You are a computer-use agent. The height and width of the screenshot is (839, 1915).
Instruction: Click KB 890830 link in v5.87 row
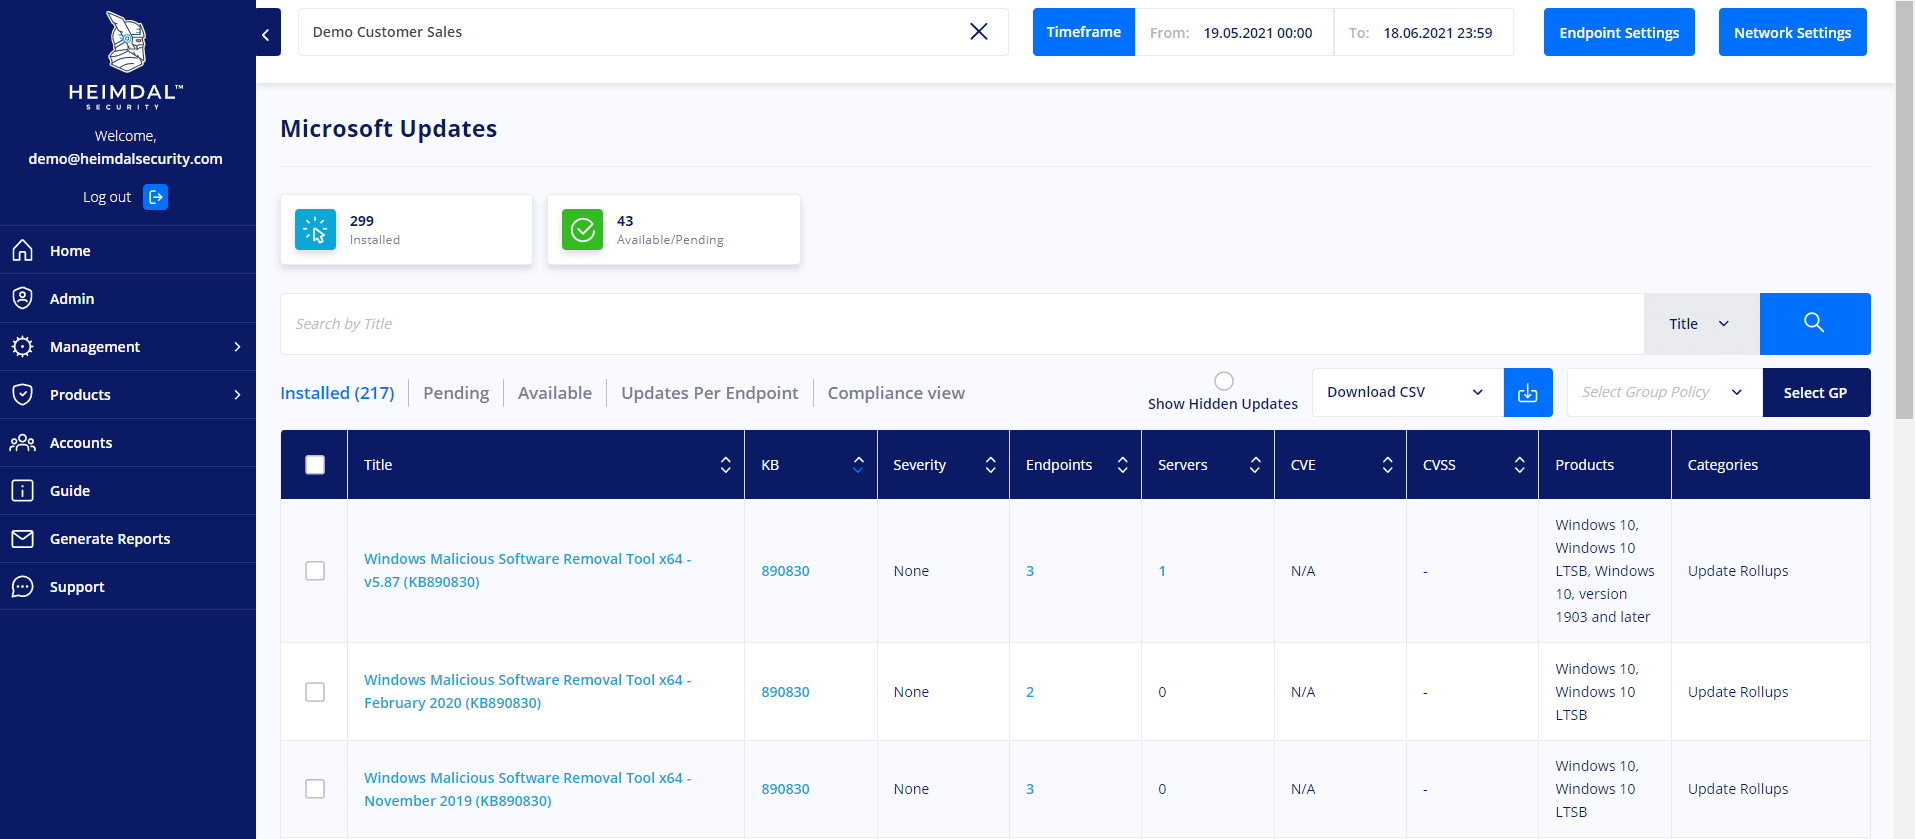(785, 571)
